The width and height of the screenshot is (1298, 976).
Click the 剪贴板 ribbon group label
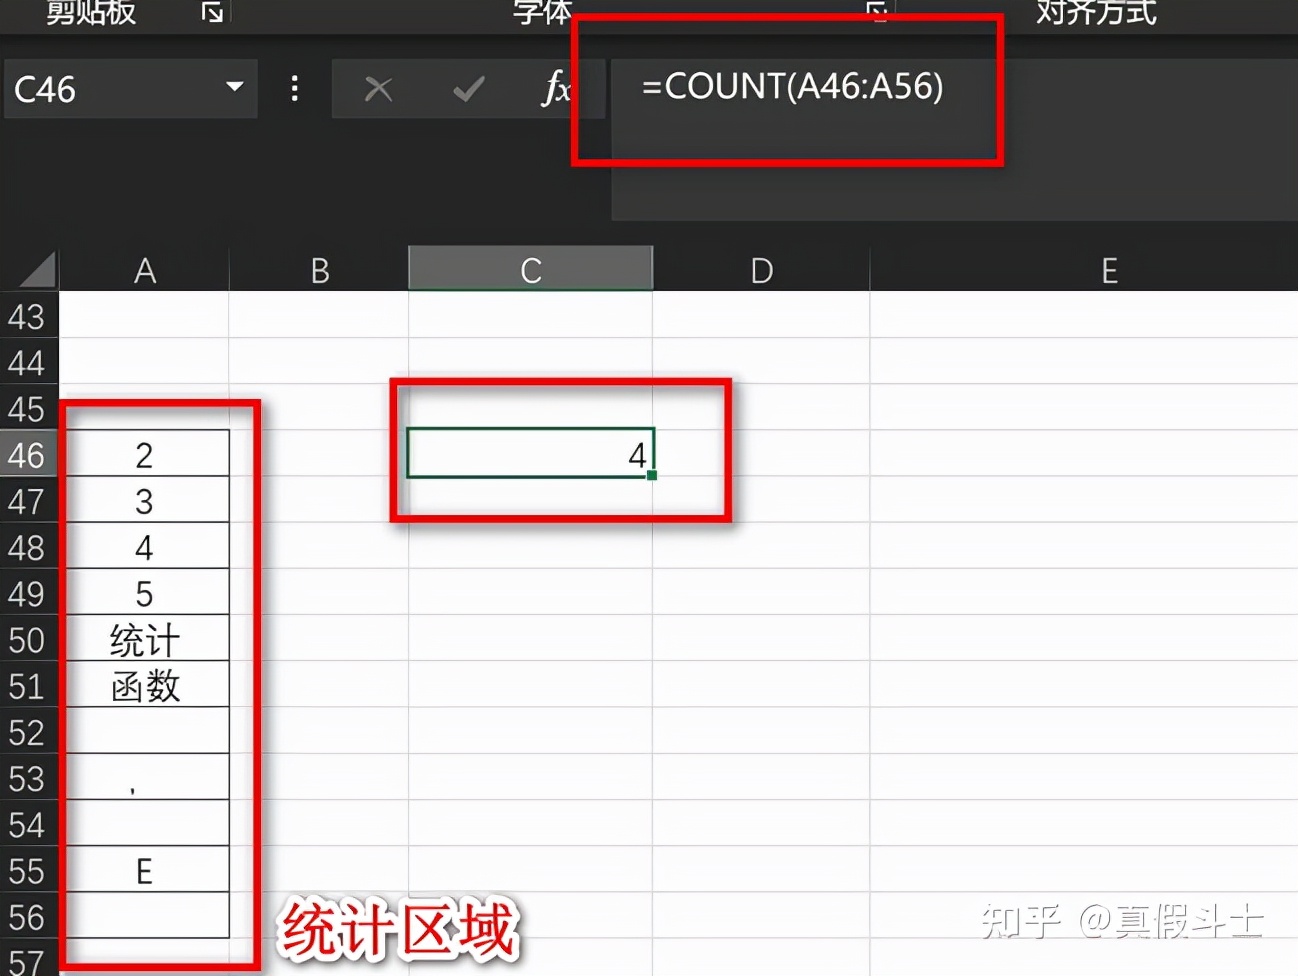click(92, 14)
